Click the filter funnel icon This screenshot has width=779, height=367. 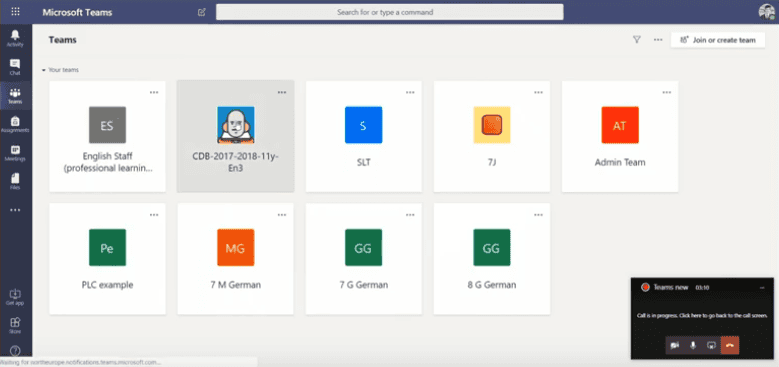(x=636, y=40)
